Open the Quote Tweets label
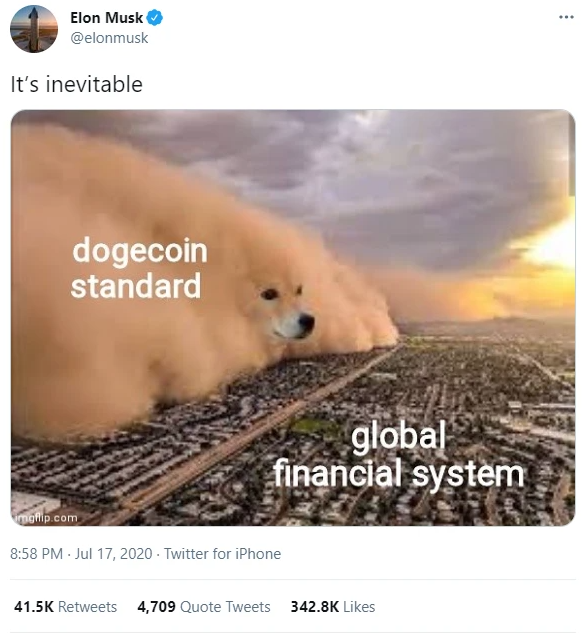The width and height of the screenshot is (585, 635). point(225,607)
